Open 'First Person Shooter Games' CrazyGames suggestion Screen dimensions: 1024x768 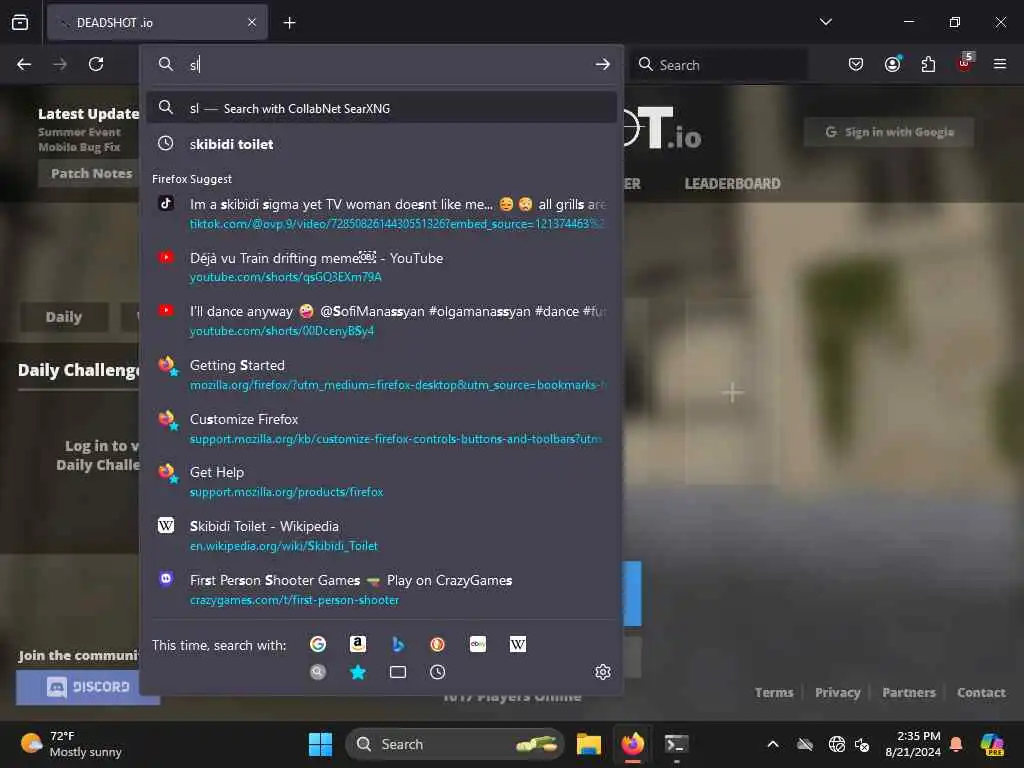click(x=382, y=590)
